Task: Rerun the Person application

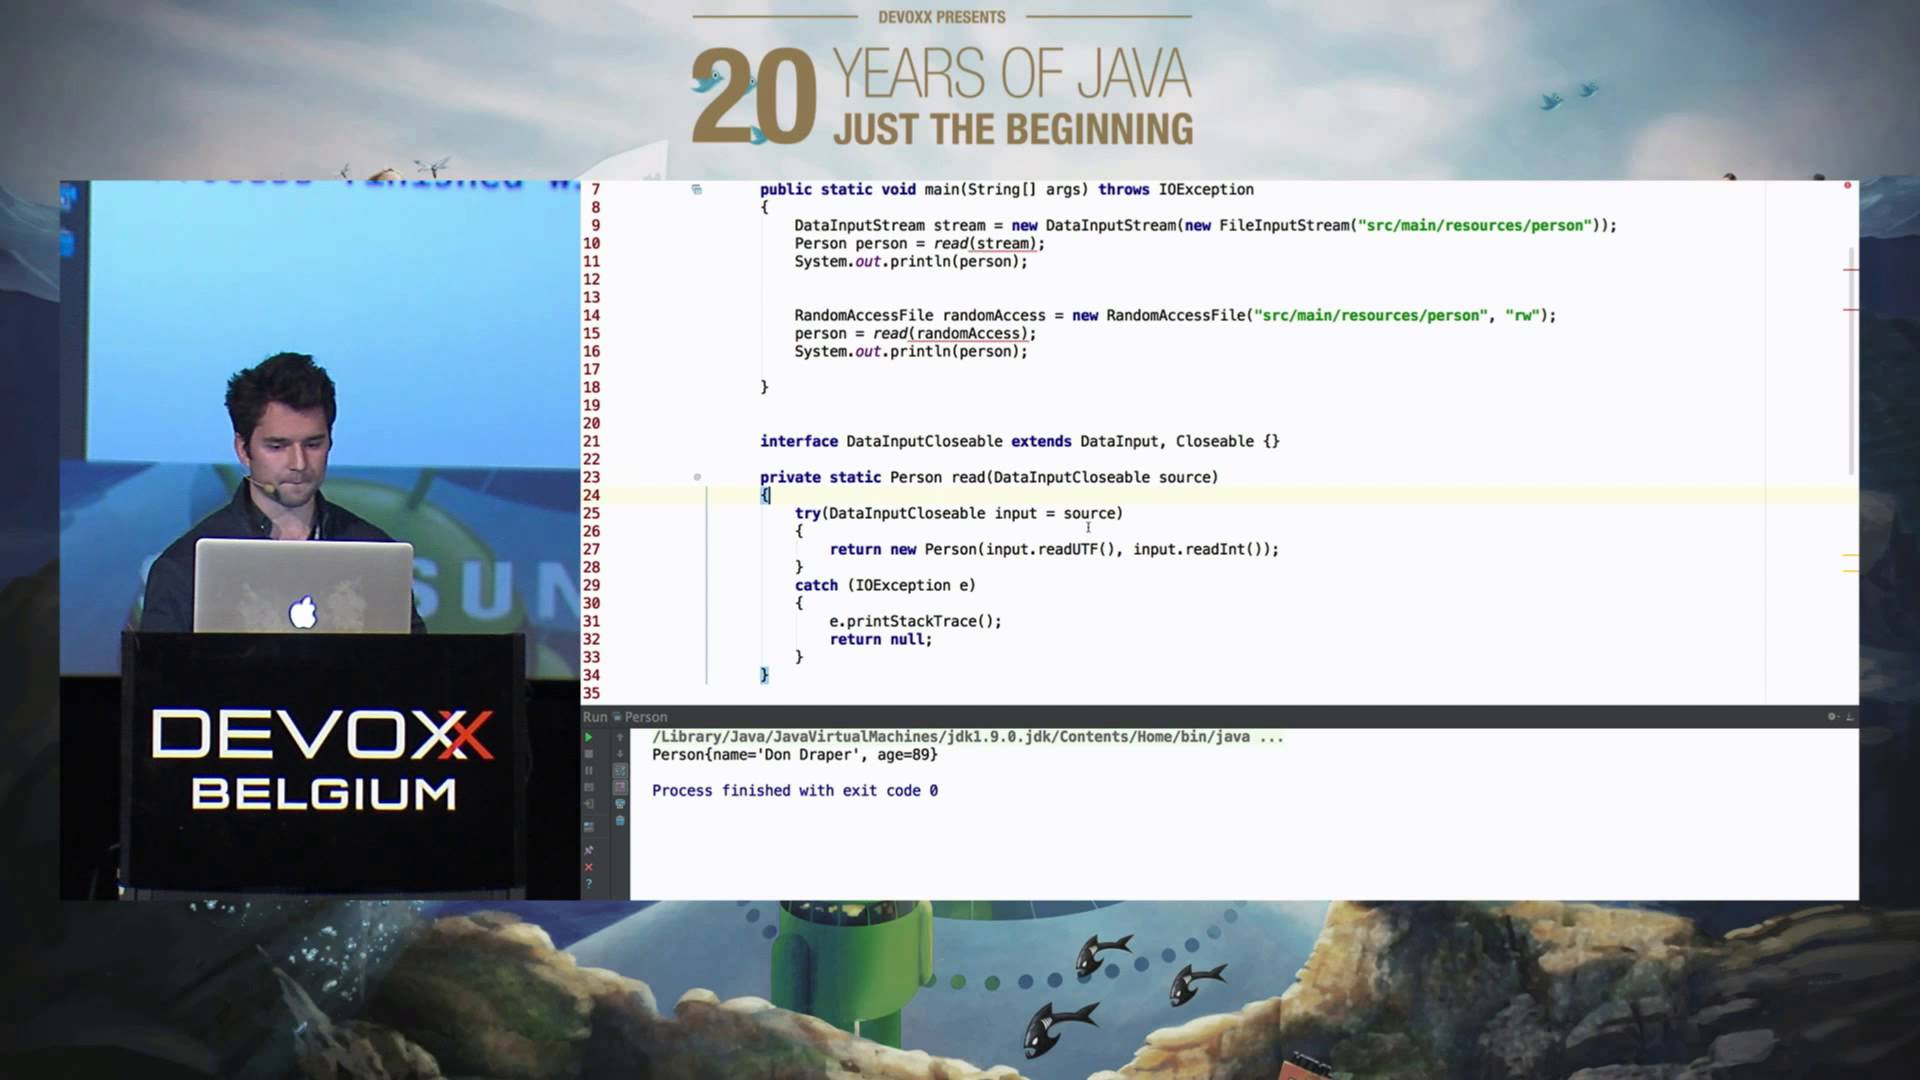Action: coord(588,737)
